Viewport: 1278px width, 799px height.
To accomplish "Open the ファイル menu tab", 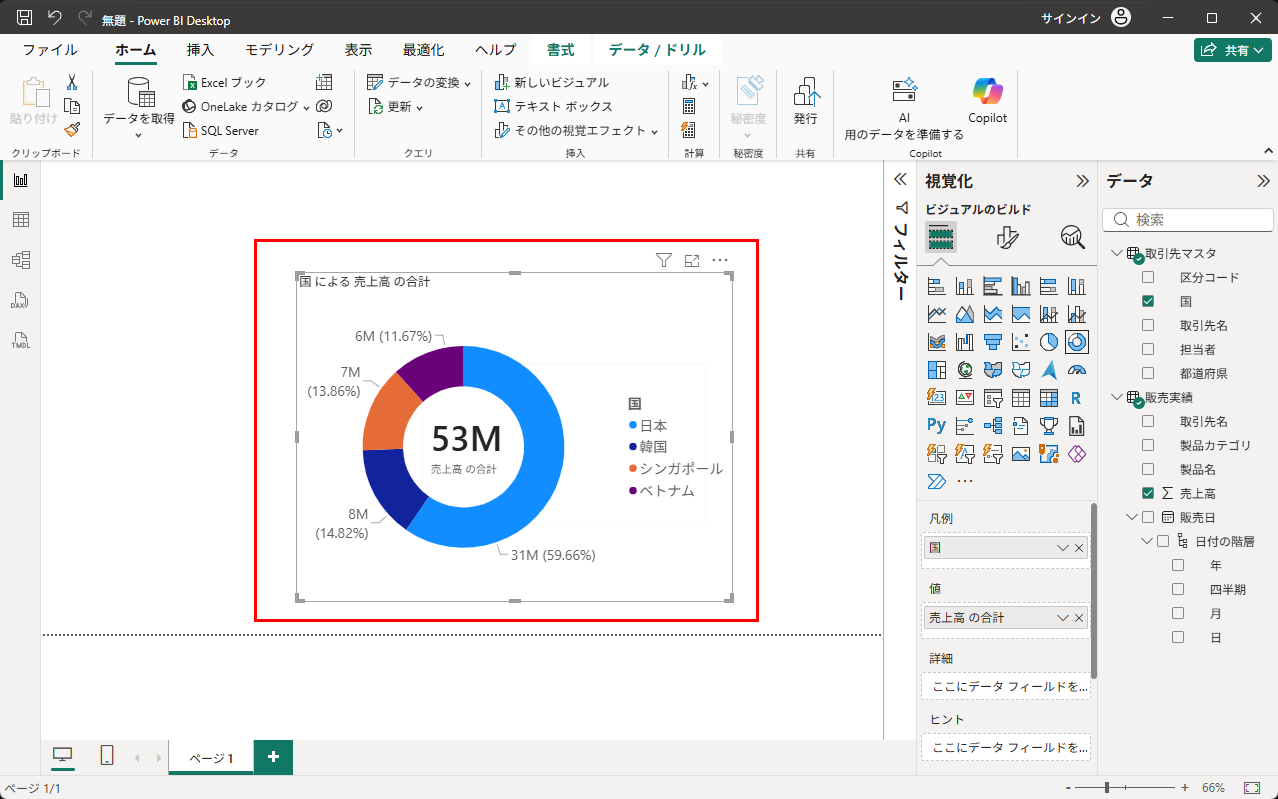I will (x=50, y=50).
